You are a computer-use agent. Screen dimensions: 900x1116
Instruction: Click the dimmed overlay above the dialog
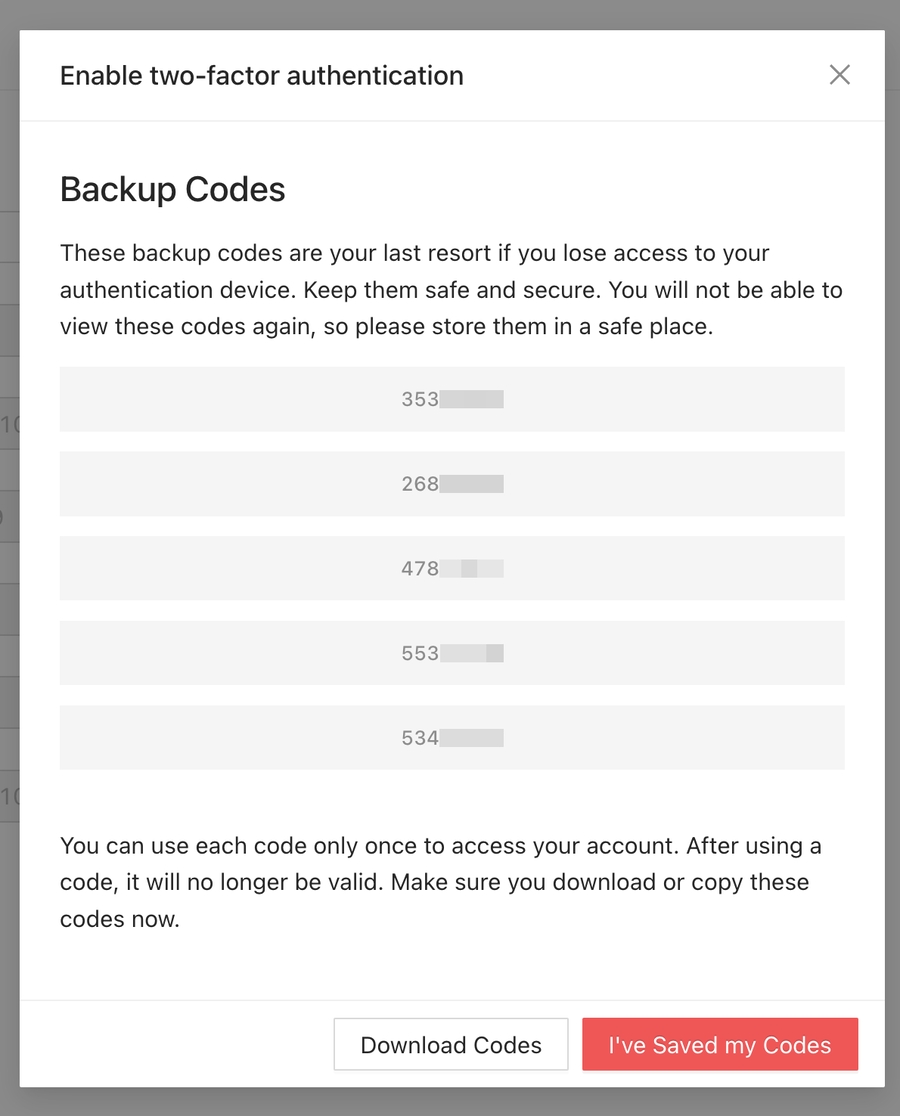coord(450,14)
